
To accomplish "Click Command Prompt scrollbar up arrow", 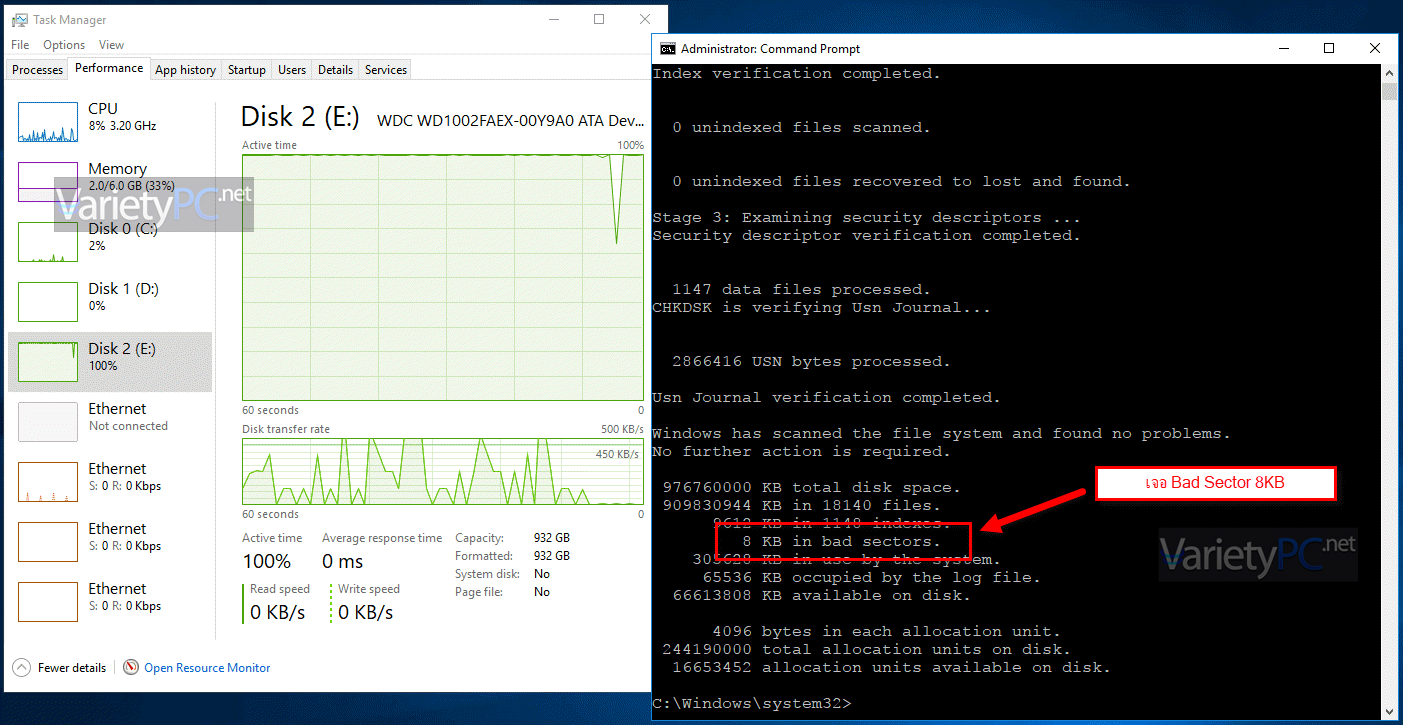I will 1389,73.
